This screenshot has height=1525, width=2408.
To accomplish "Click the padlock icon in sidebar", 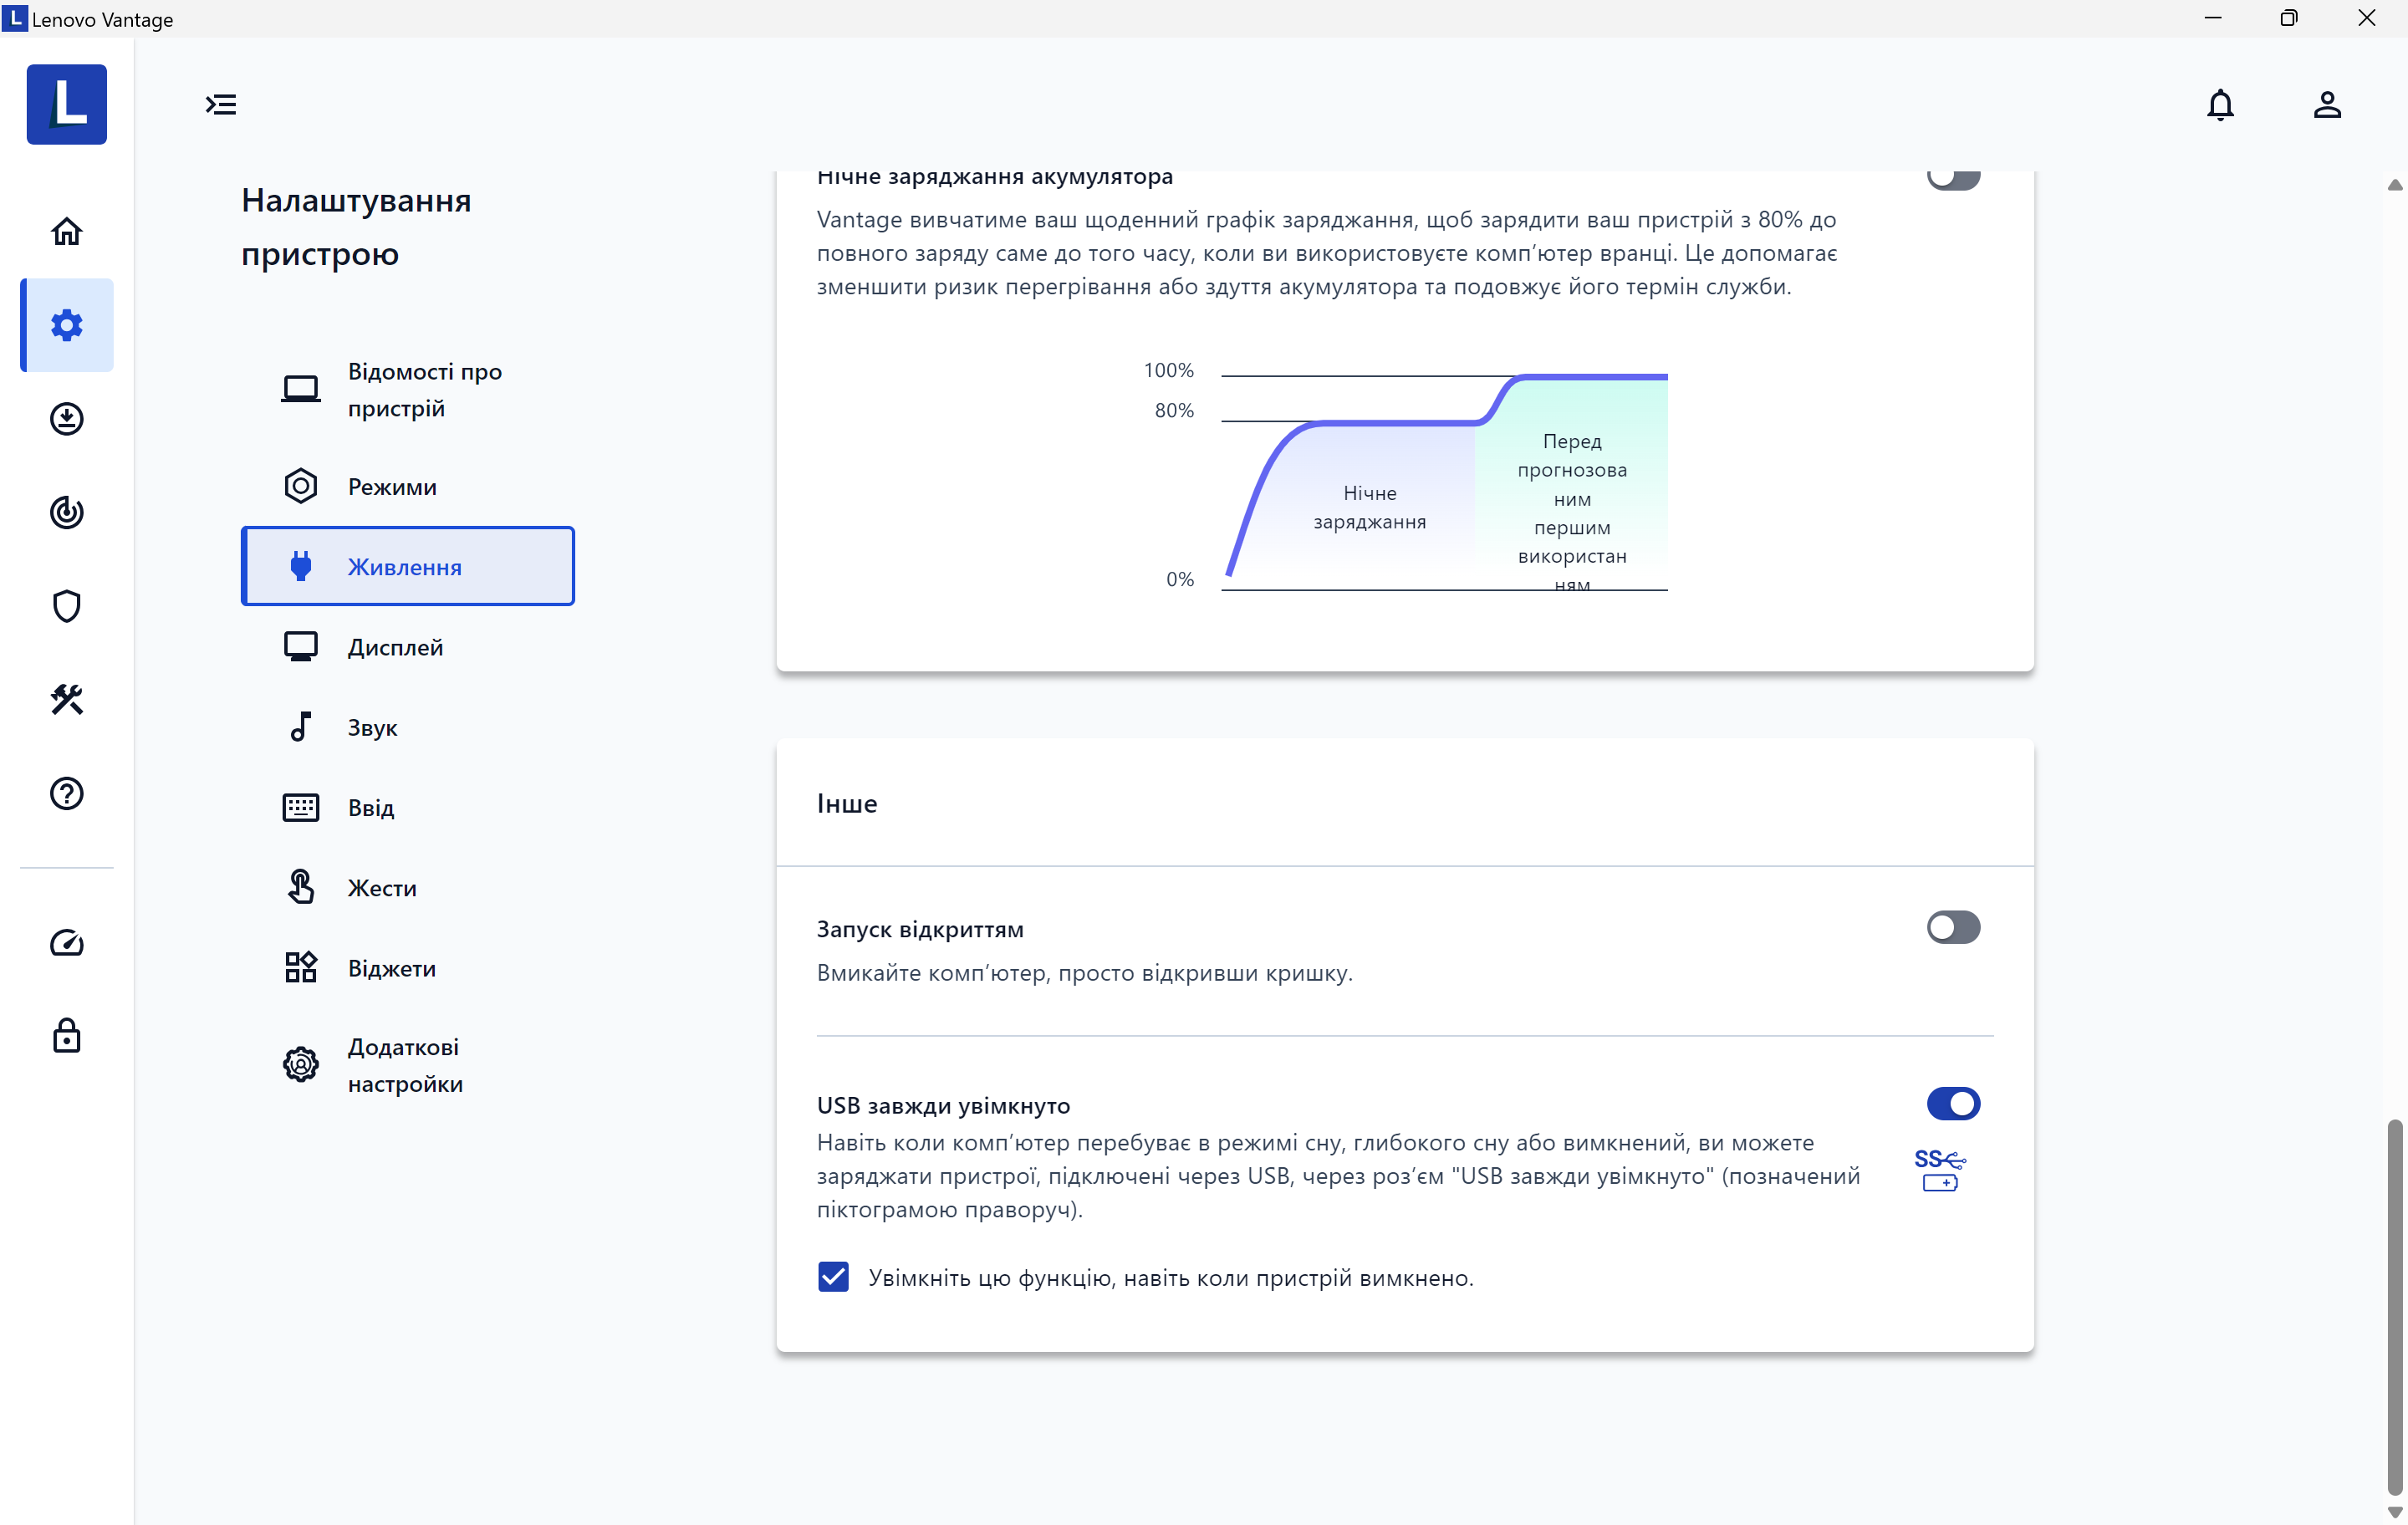I will (66, 1036).
